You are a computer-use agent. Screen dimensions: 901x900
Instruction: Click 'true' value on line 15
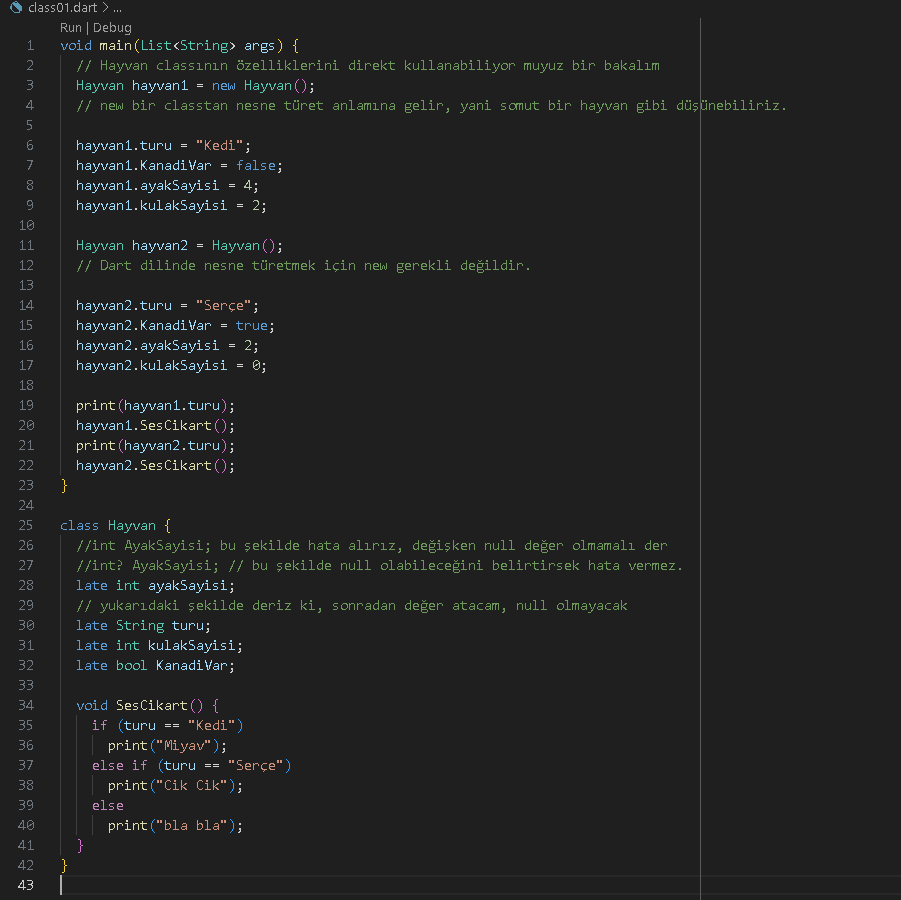tap(252, 325)
